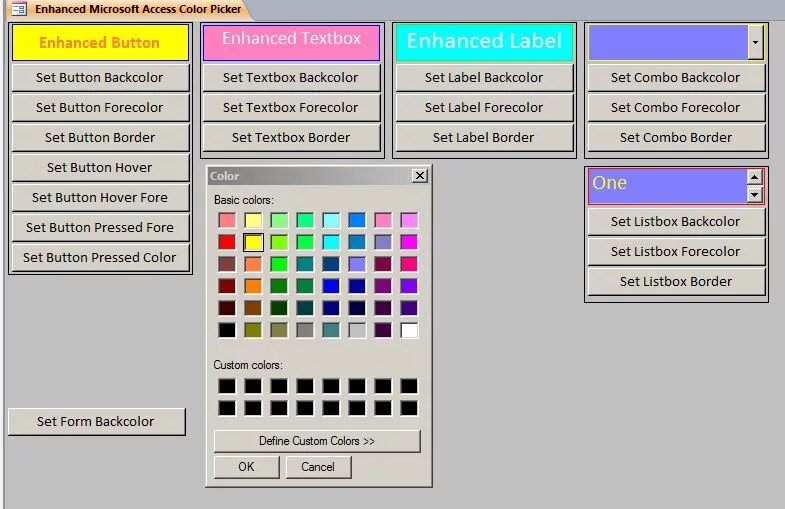
Task: Pick the orange swatch in fourth row
Action: [x=253, y=286]
